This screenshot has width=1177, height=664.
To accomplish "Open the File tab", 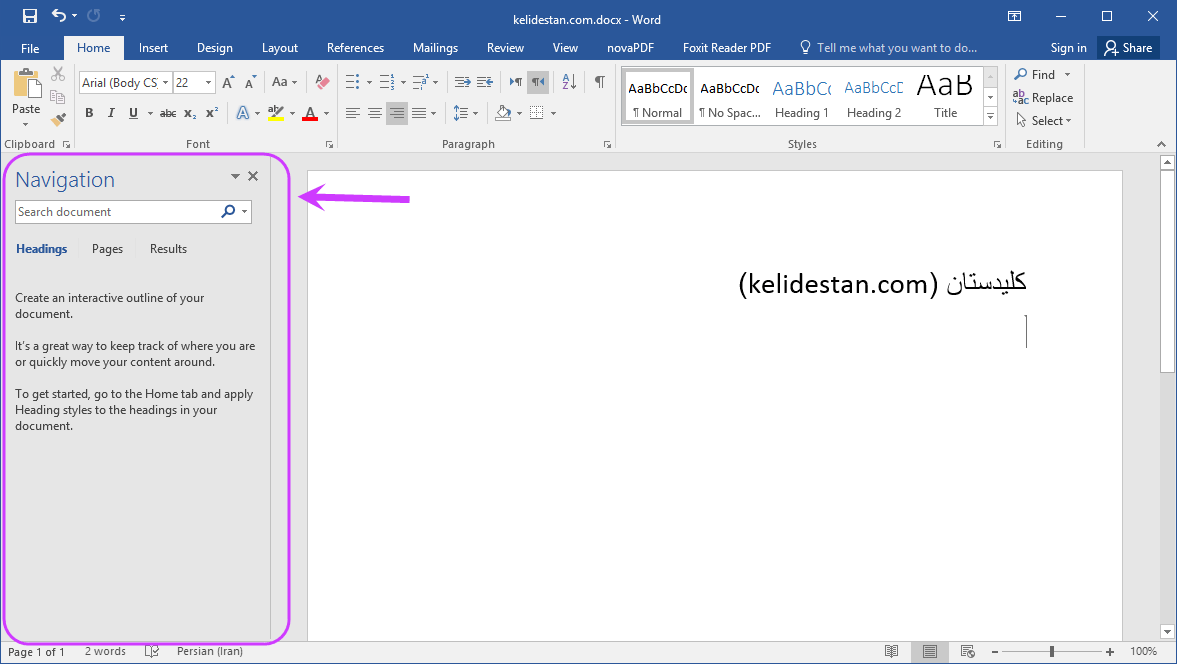I will [x=30, y=48].
